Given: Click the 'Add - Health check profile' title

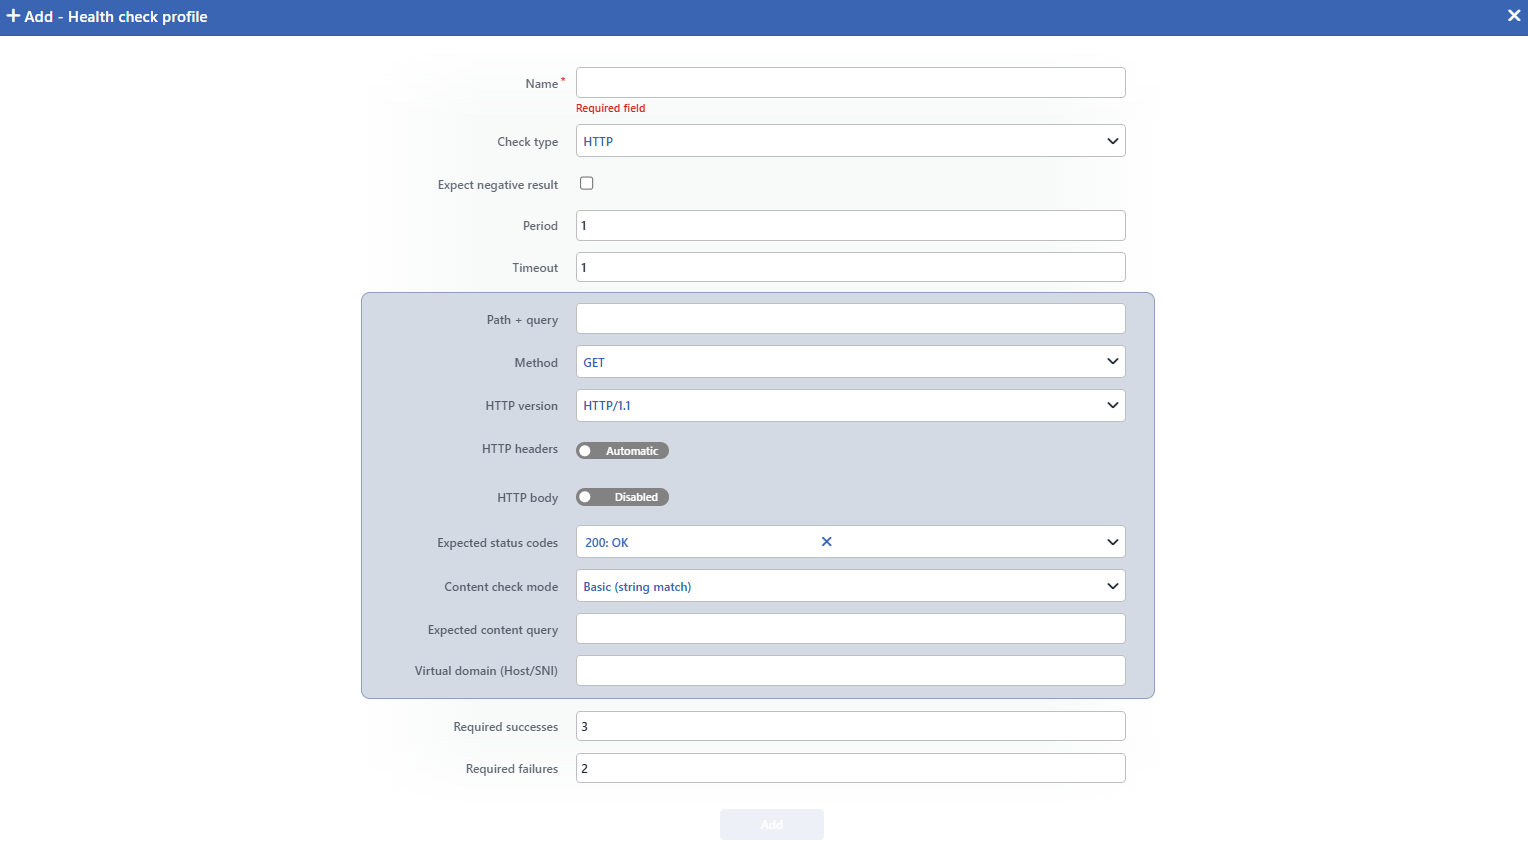Looking at the screenshot, I should [116, 17].
